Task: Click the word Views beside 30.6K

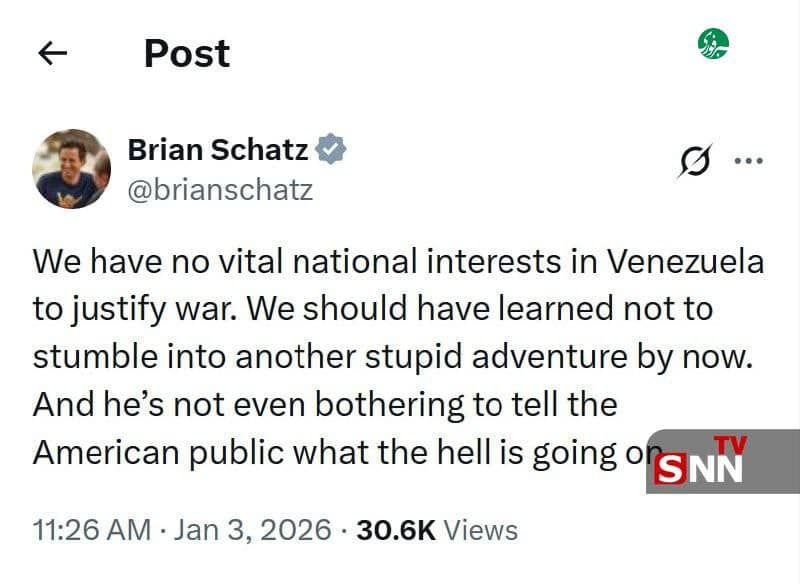Action: 480,529
